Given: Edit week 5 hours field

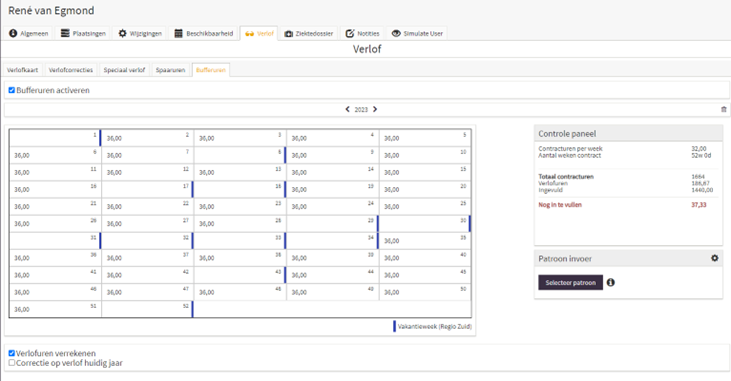Looking at the screenshot, I should click(x=425, y=138).
